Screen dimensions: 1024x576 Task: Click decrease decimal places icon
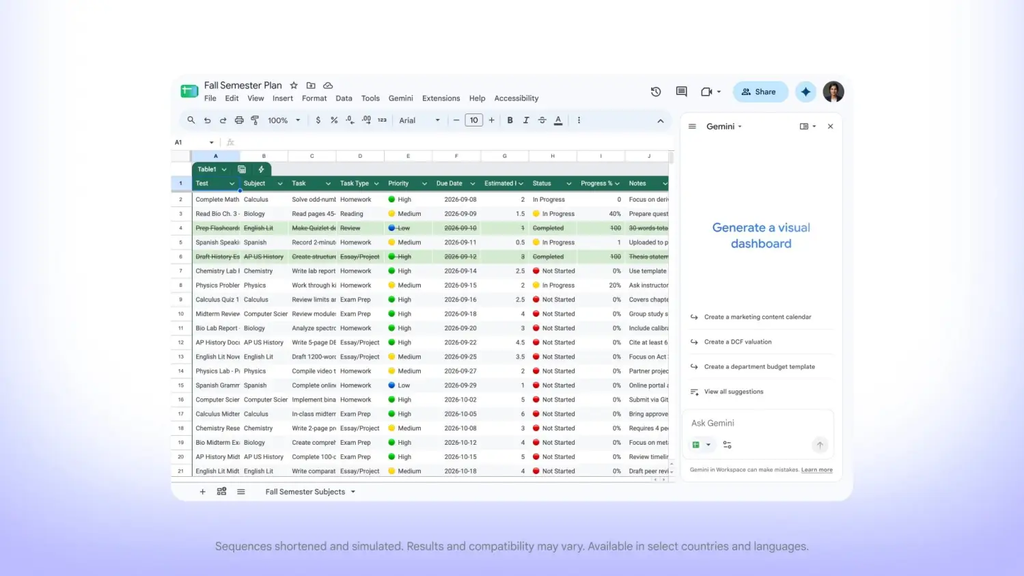tap(350, 120)
